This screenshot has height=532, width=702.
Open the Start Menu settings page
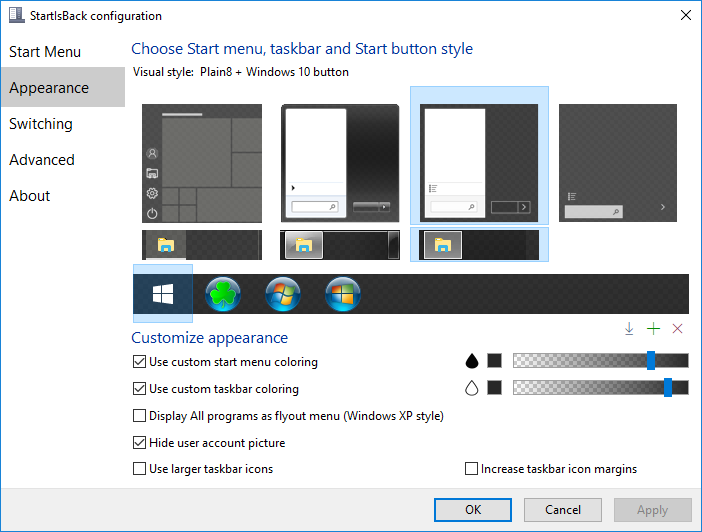63,51
